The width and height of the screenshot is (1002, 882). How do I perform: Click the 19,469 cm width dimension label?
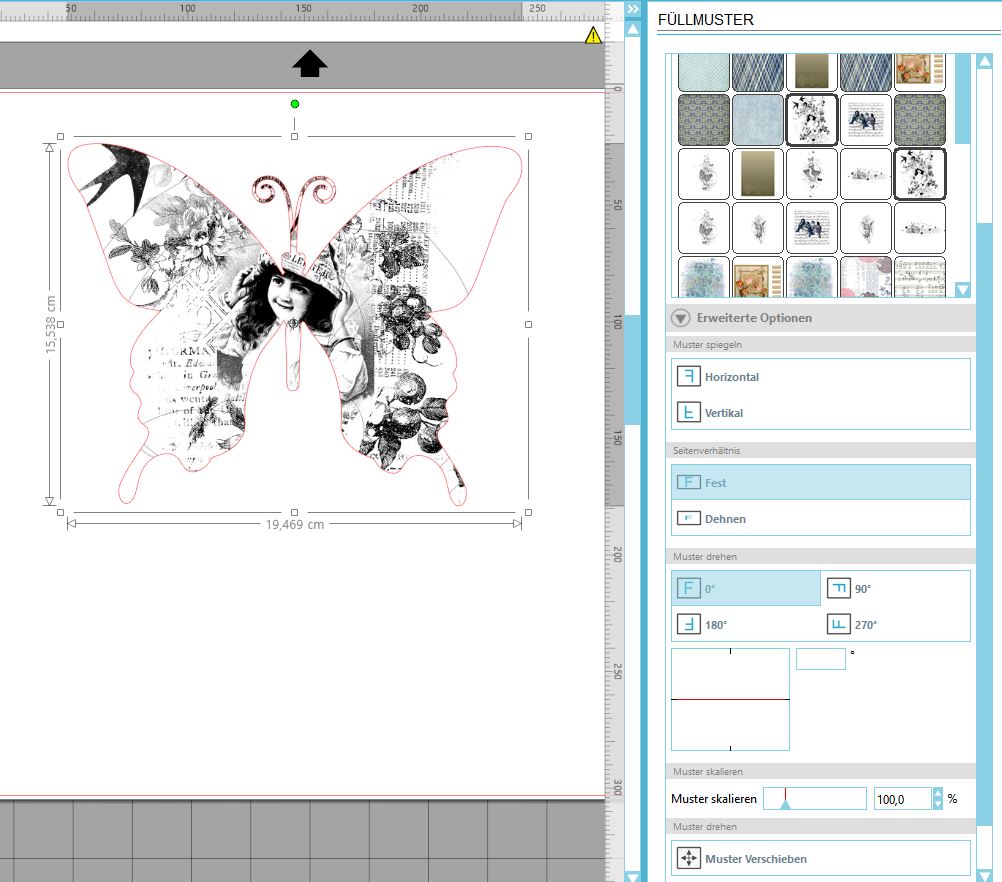[x=295, y=525]
